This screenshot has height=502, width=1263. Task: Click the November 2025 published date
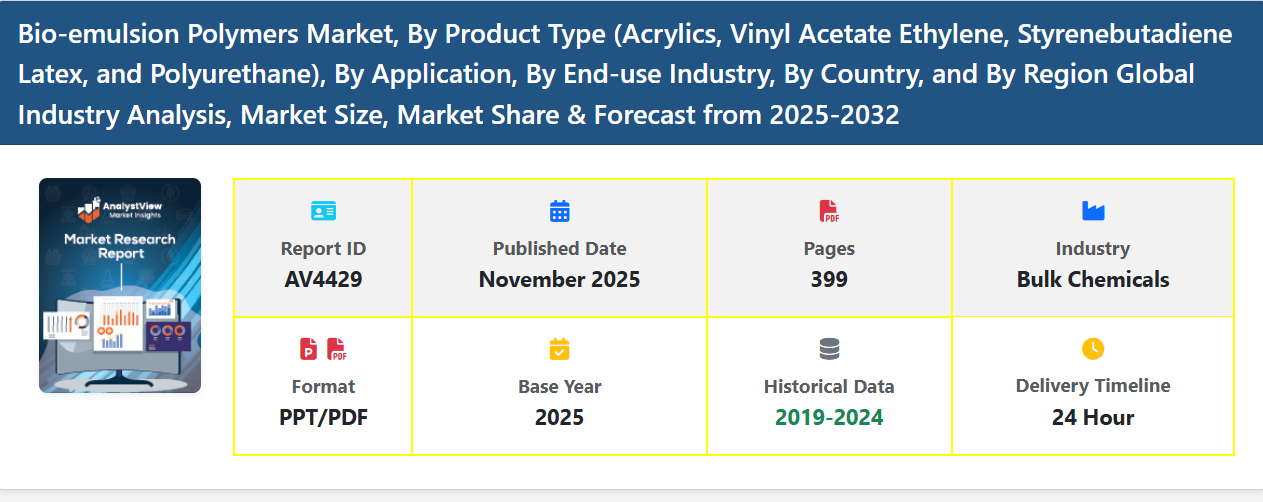point(559,280)
